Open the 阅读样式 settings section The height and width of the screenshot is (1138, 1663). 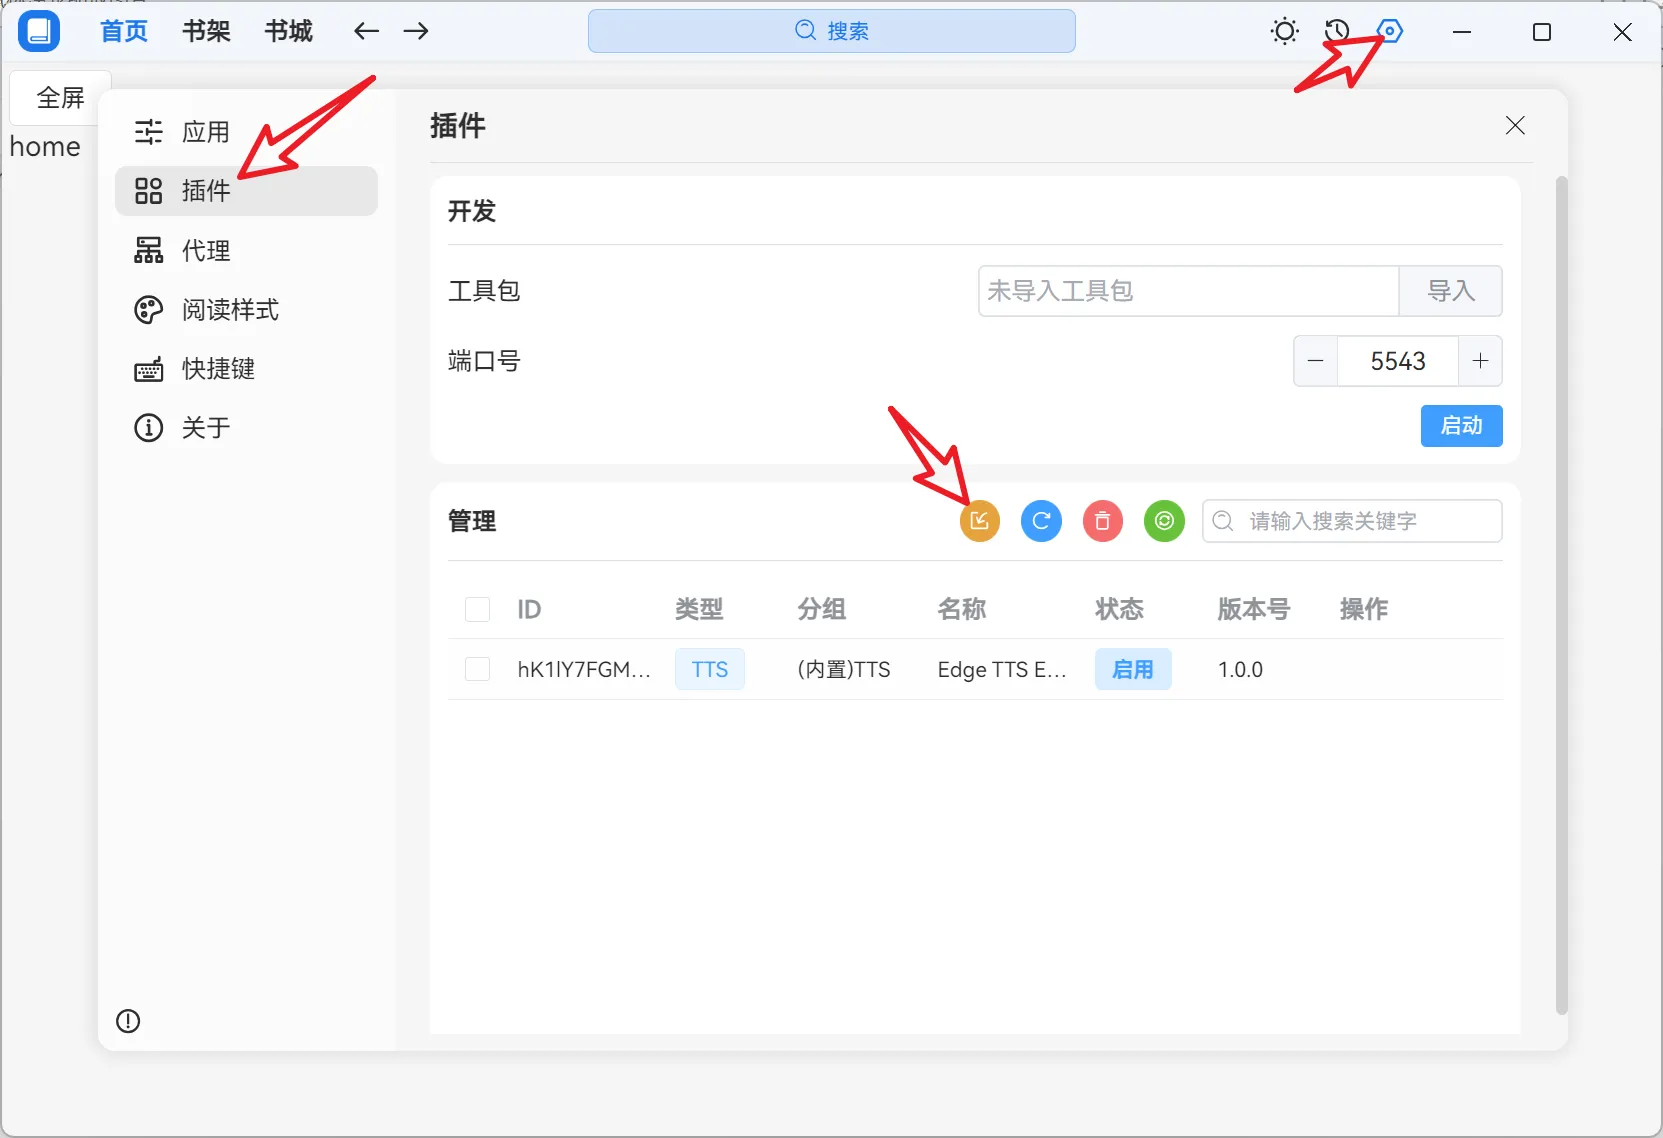coord(246,310)
